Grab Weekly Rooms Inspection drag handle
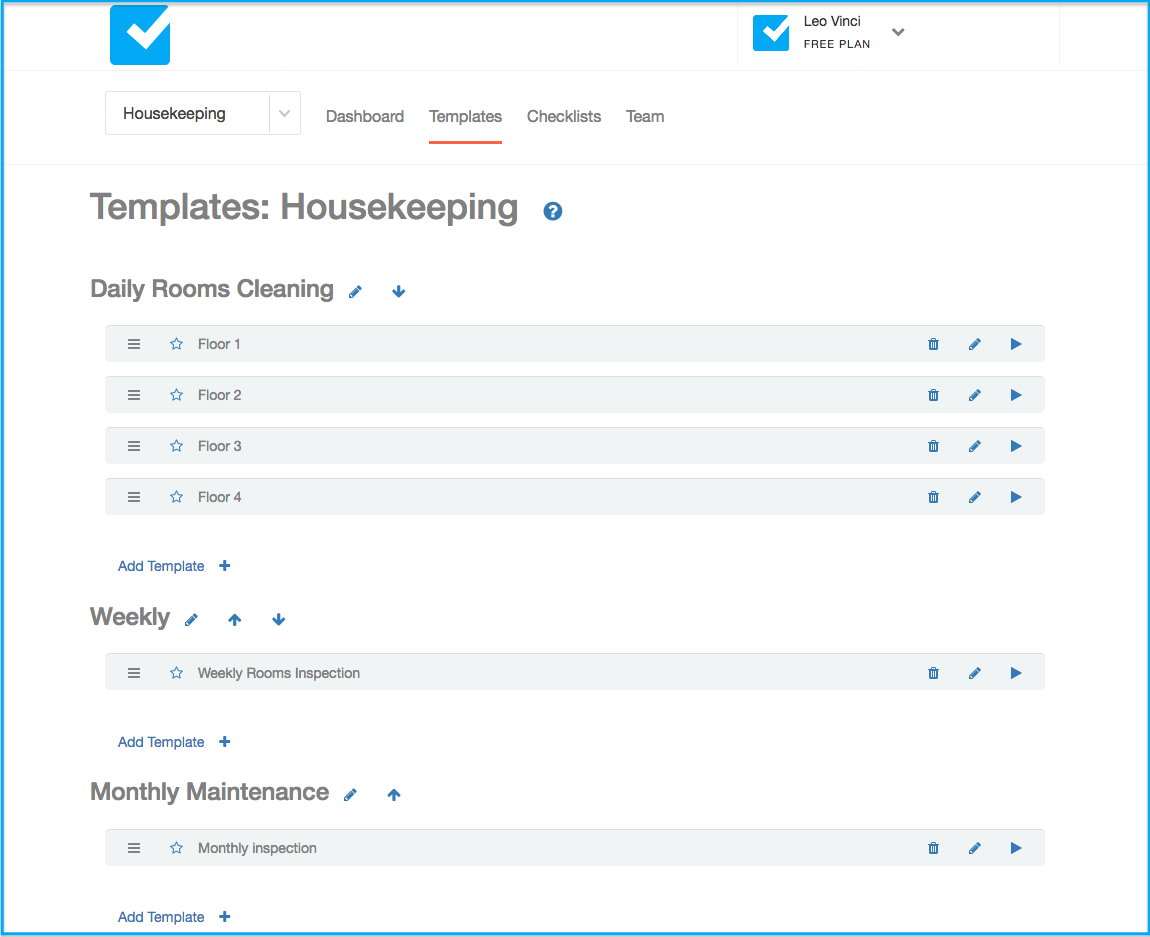The height and width of the screenshot is (937, 1150). tap(133, 673)
